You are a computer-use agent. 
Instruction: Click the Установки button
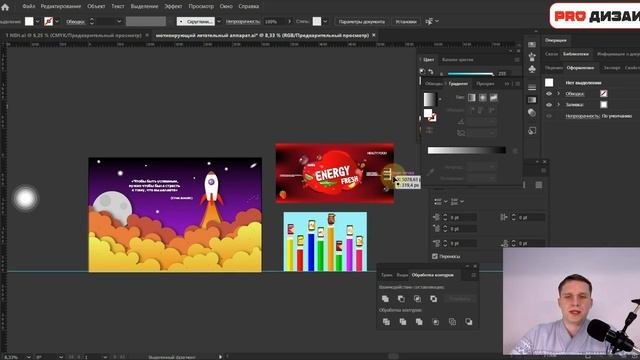pos(406,22)
